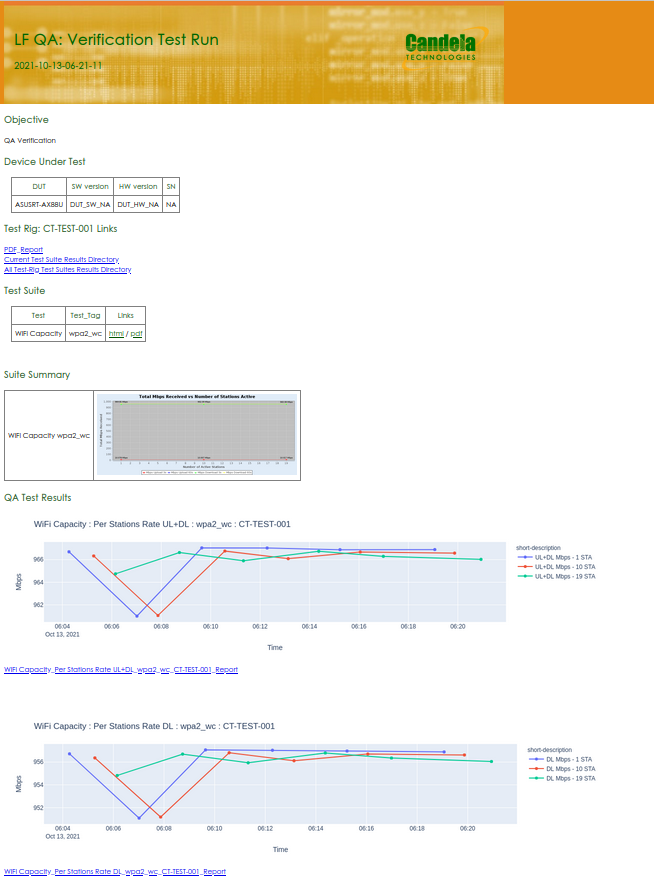The width and height of the screenshot is (654, 895).
Task: Open the html link for WiFi Capacity
Action: (116, 333)
